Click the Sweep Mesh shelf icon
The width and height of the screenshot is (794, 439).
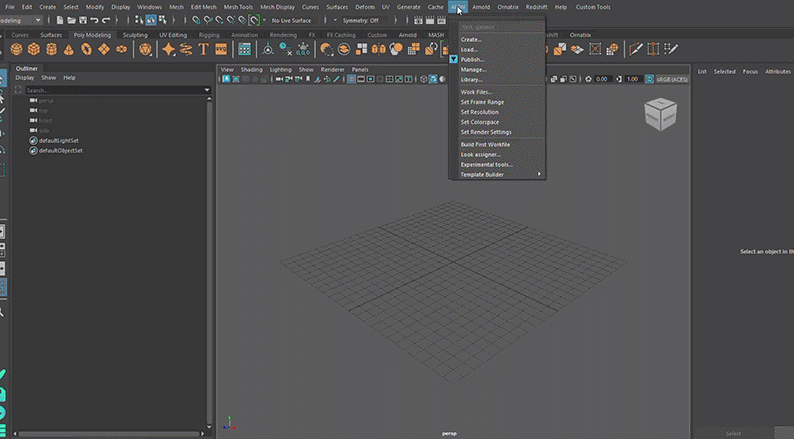coord(186,49)
